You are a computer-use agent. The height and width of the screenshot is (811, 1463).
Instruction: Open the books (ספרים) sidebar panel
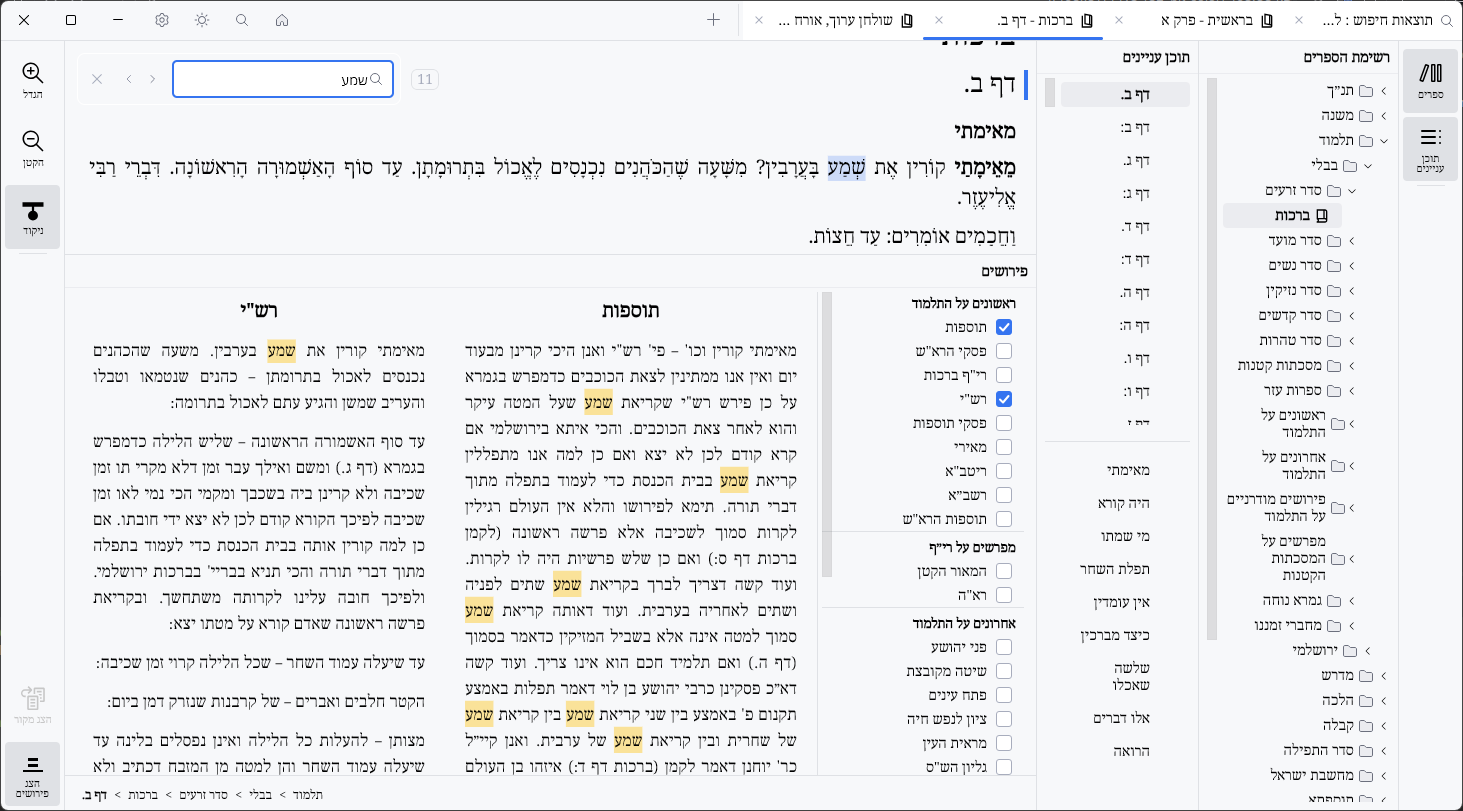[x=1431, y=80]
